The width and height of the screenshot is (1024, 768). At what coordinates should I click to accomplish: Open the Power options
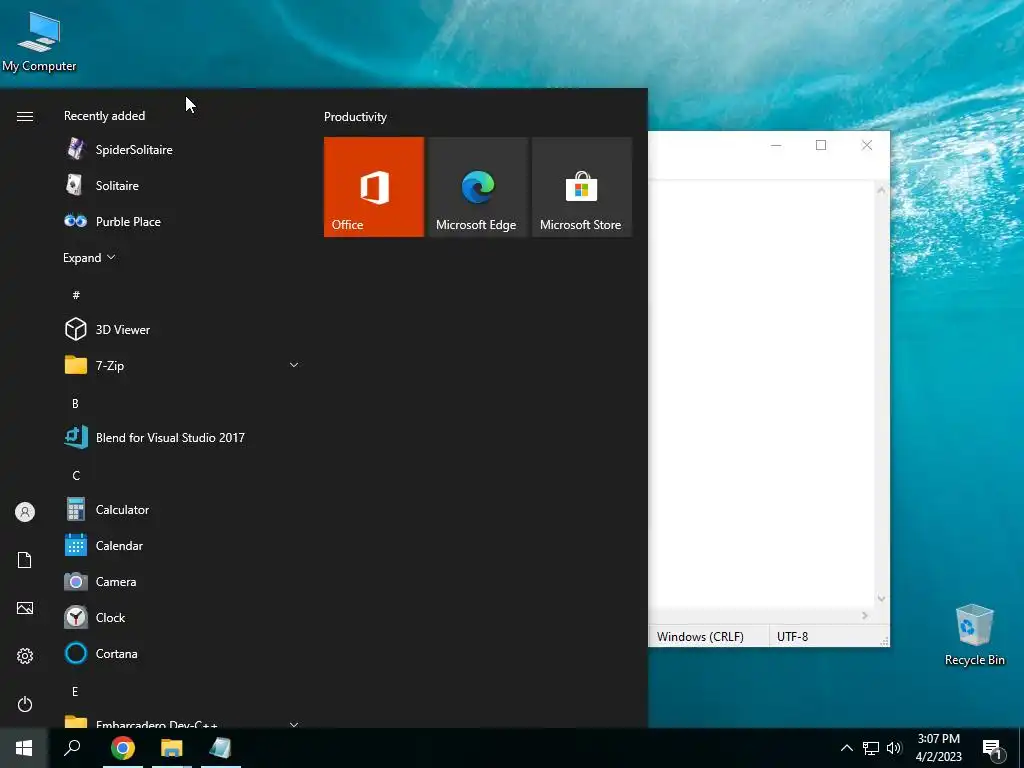(25, 704)
